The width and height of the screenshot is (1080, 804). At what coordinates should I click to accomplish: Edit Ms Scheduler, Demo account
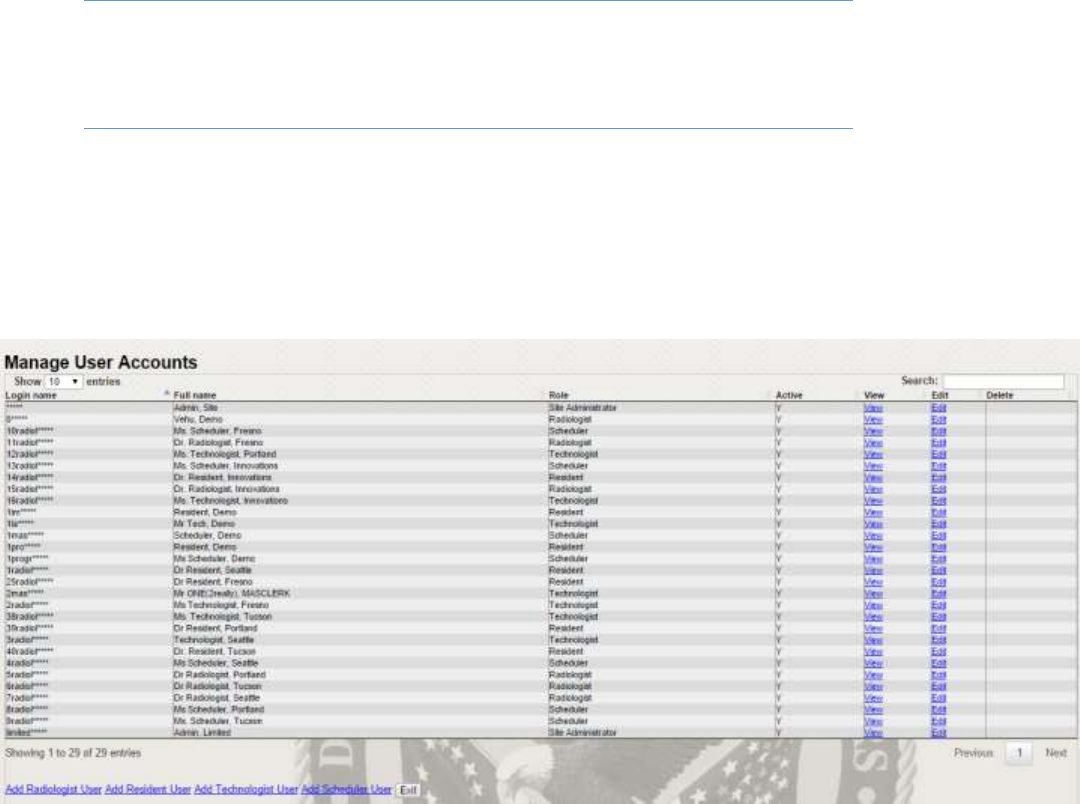pos(939,559)
